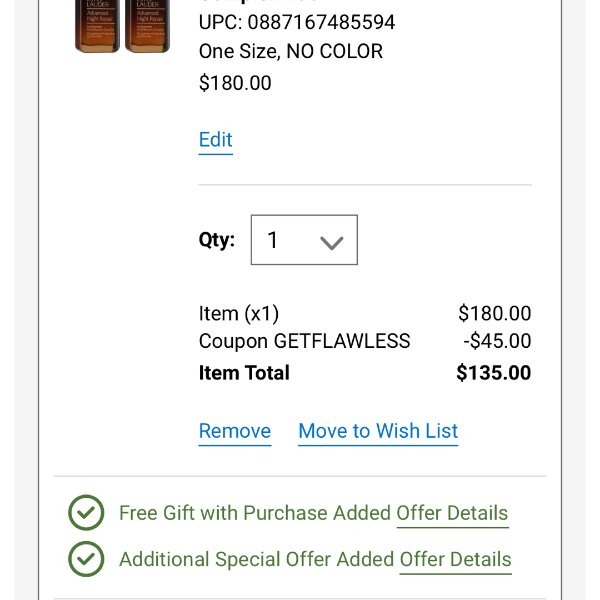Click the $135.00 item total amount
The height and width of the screenshot is (600, 600).
[x=494, y=373]
